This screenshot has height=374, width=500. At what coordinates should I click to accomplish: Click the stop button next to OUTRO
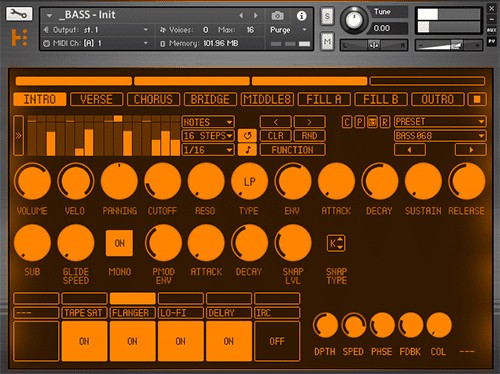(x=477, y=99)
